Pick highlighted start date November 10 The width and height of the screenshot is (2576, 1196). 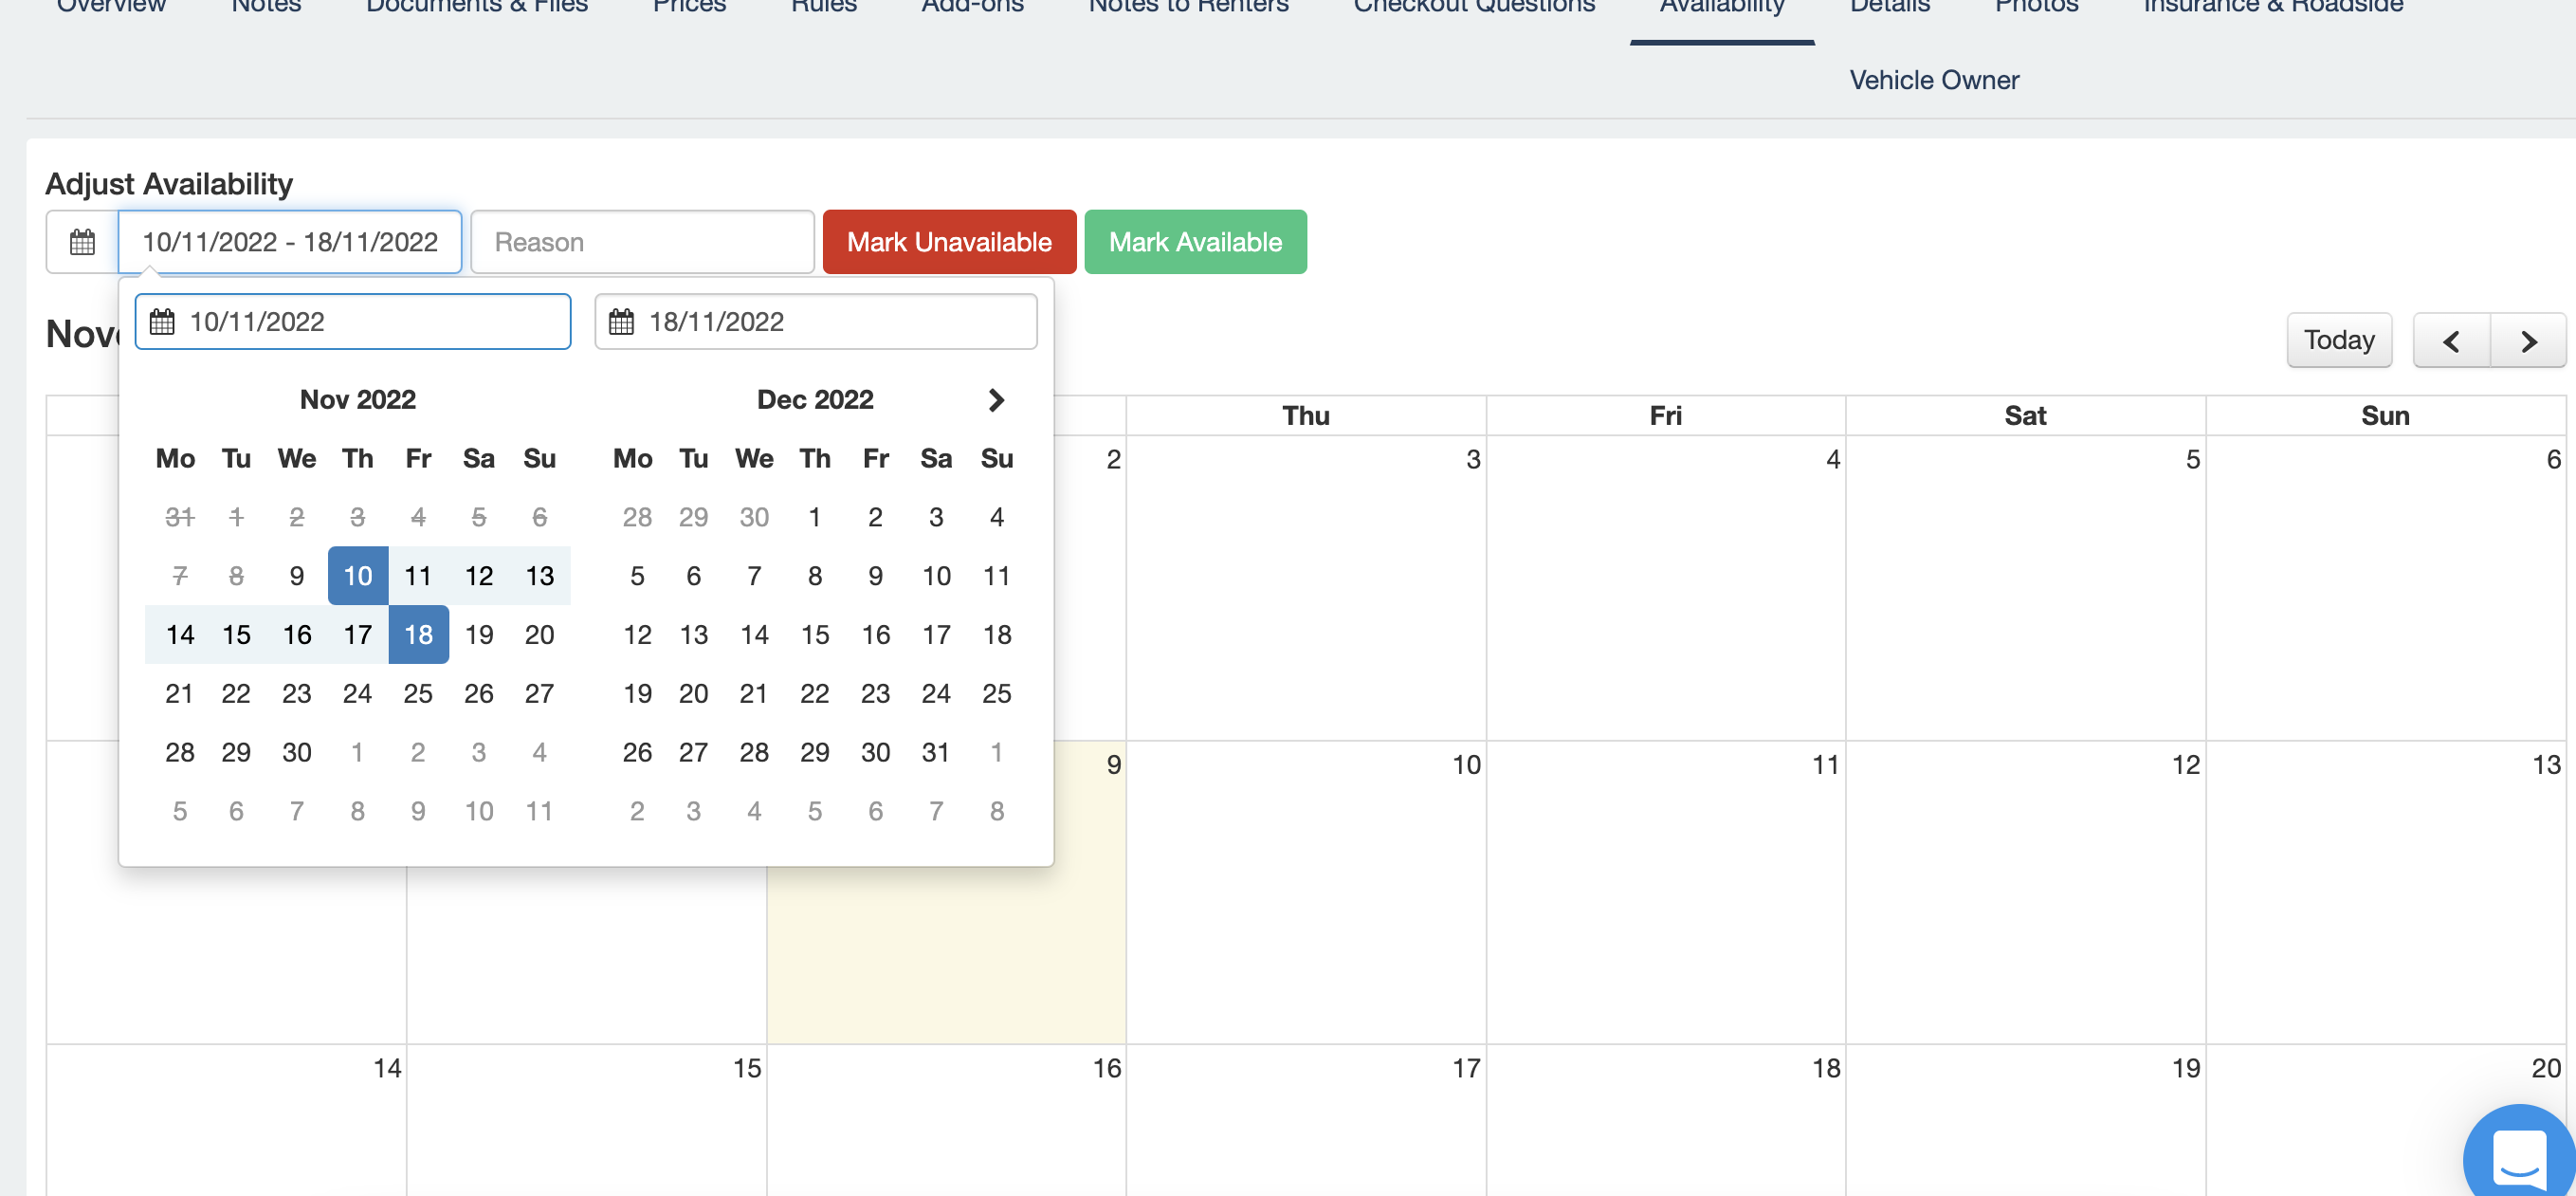coord(357,576)
